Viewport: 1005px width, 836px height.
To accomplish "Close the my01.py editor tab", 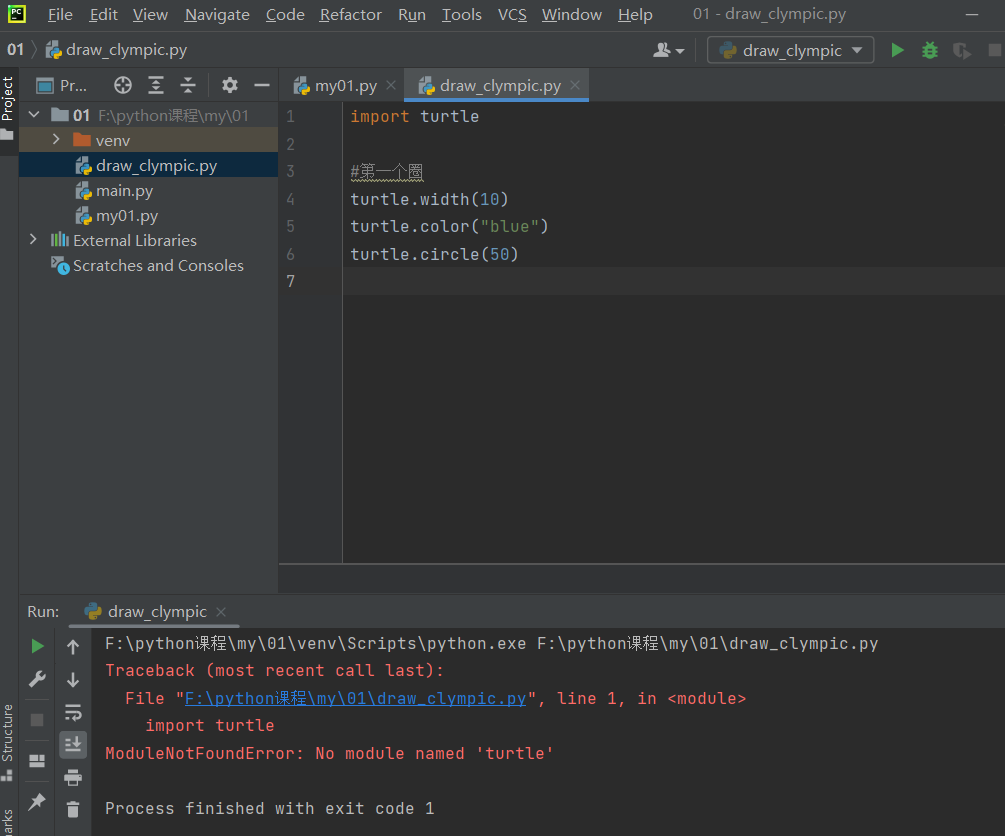I will coord(391,85).
